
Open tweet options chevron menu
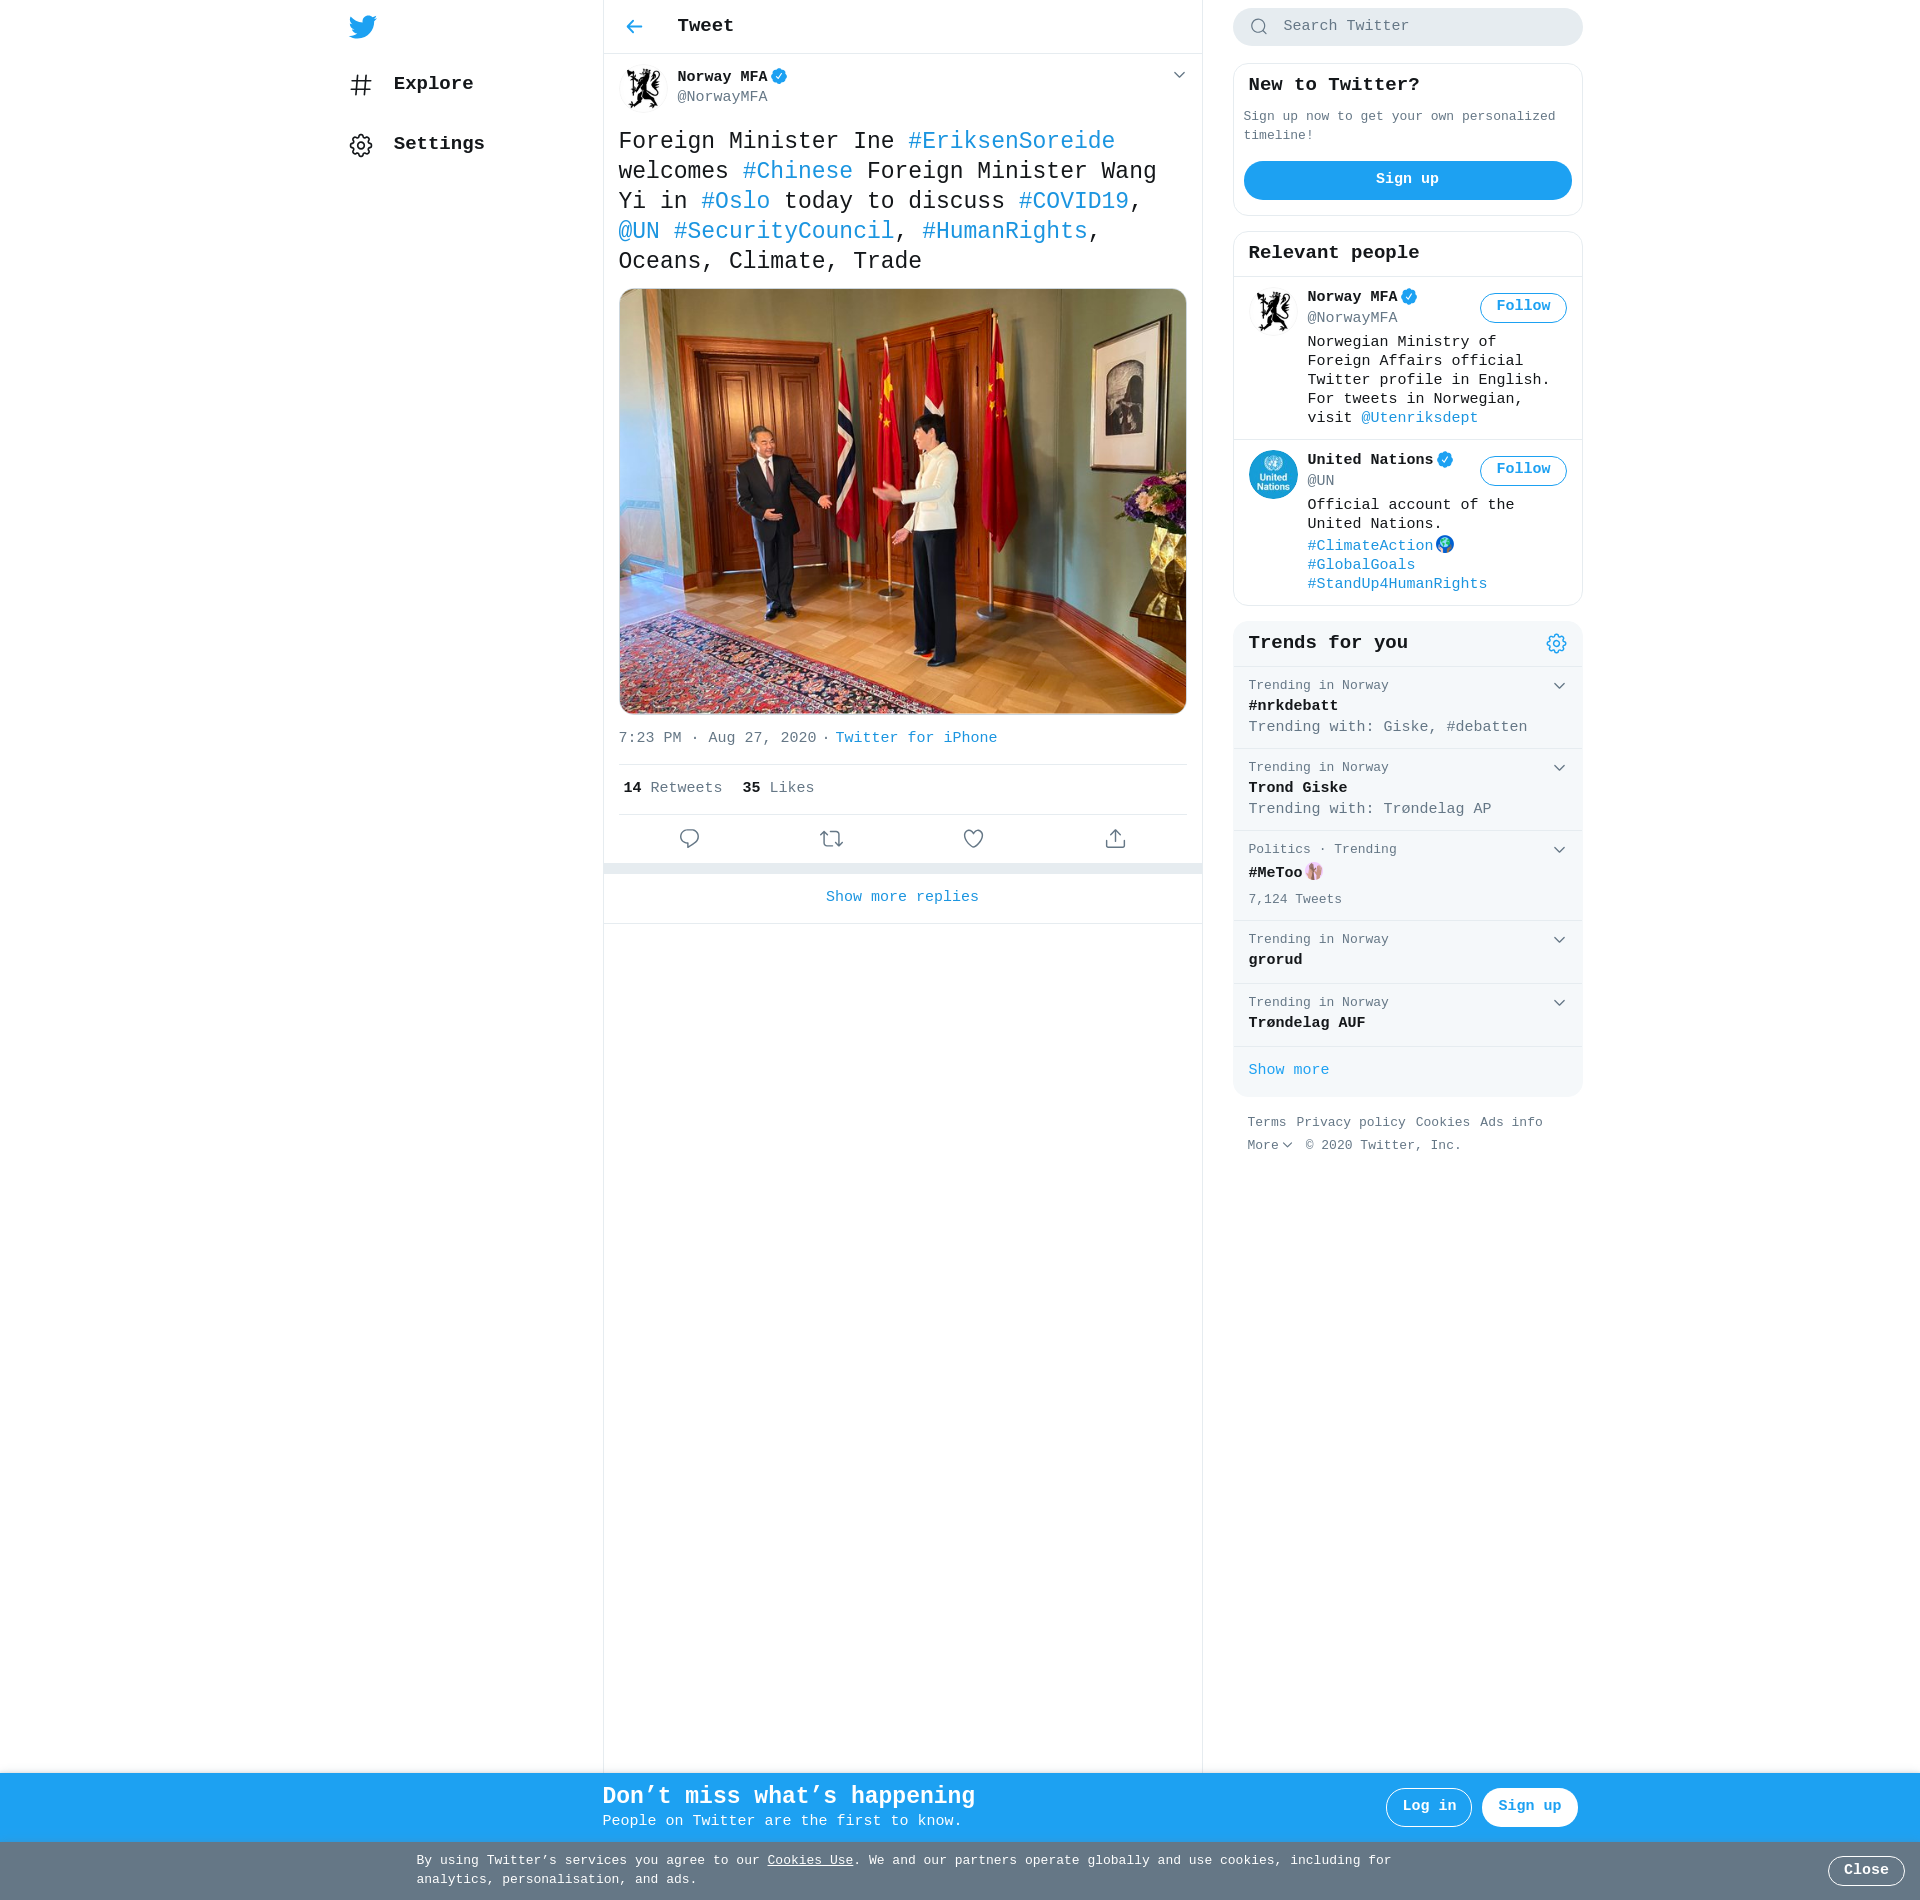1179,76
